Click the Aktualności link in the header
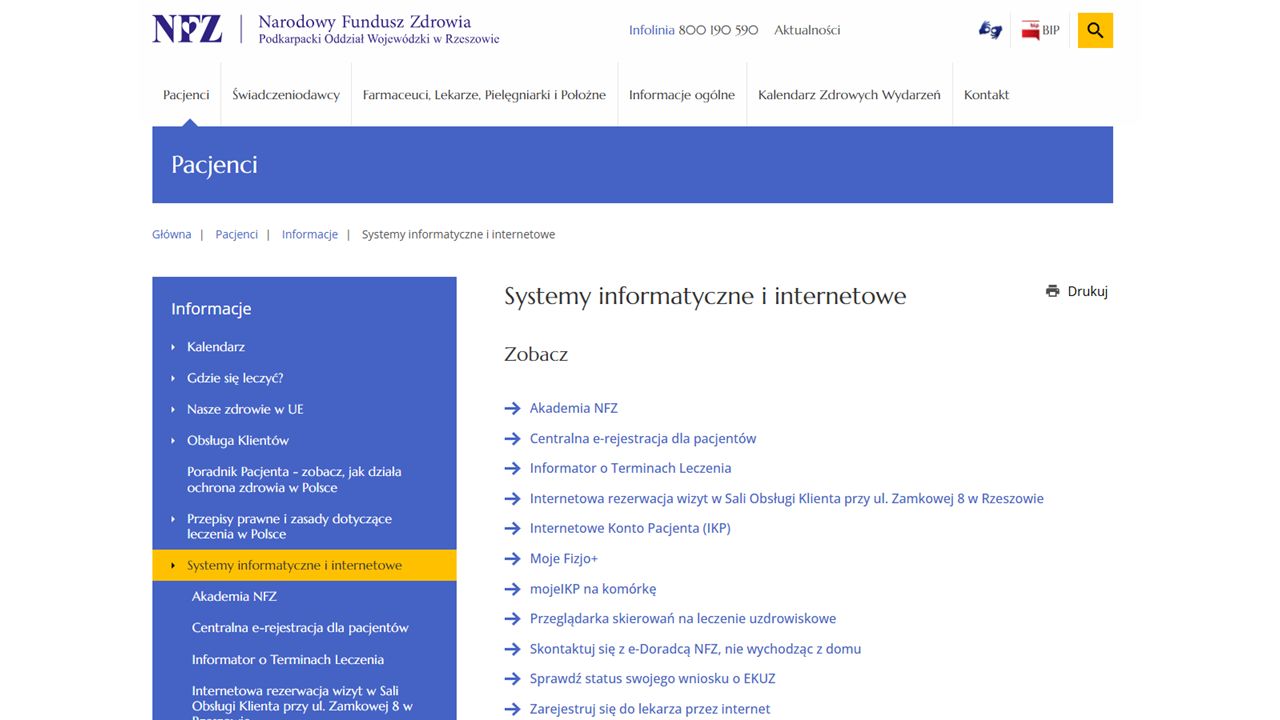 click(807, 30)
